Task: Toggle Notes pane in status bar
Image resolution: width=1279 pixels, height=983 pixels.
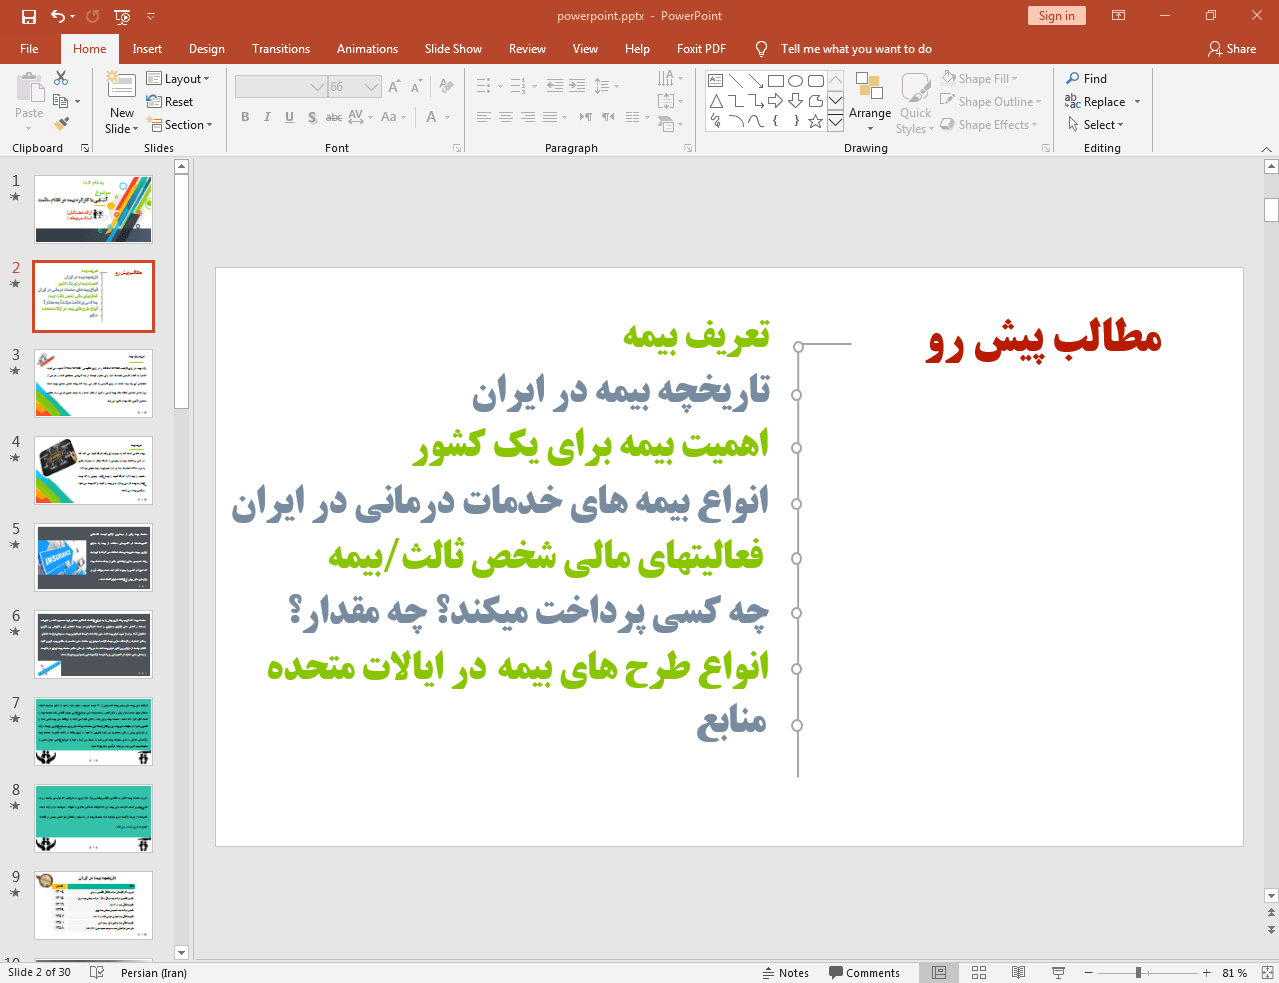Action: point(786,972)
